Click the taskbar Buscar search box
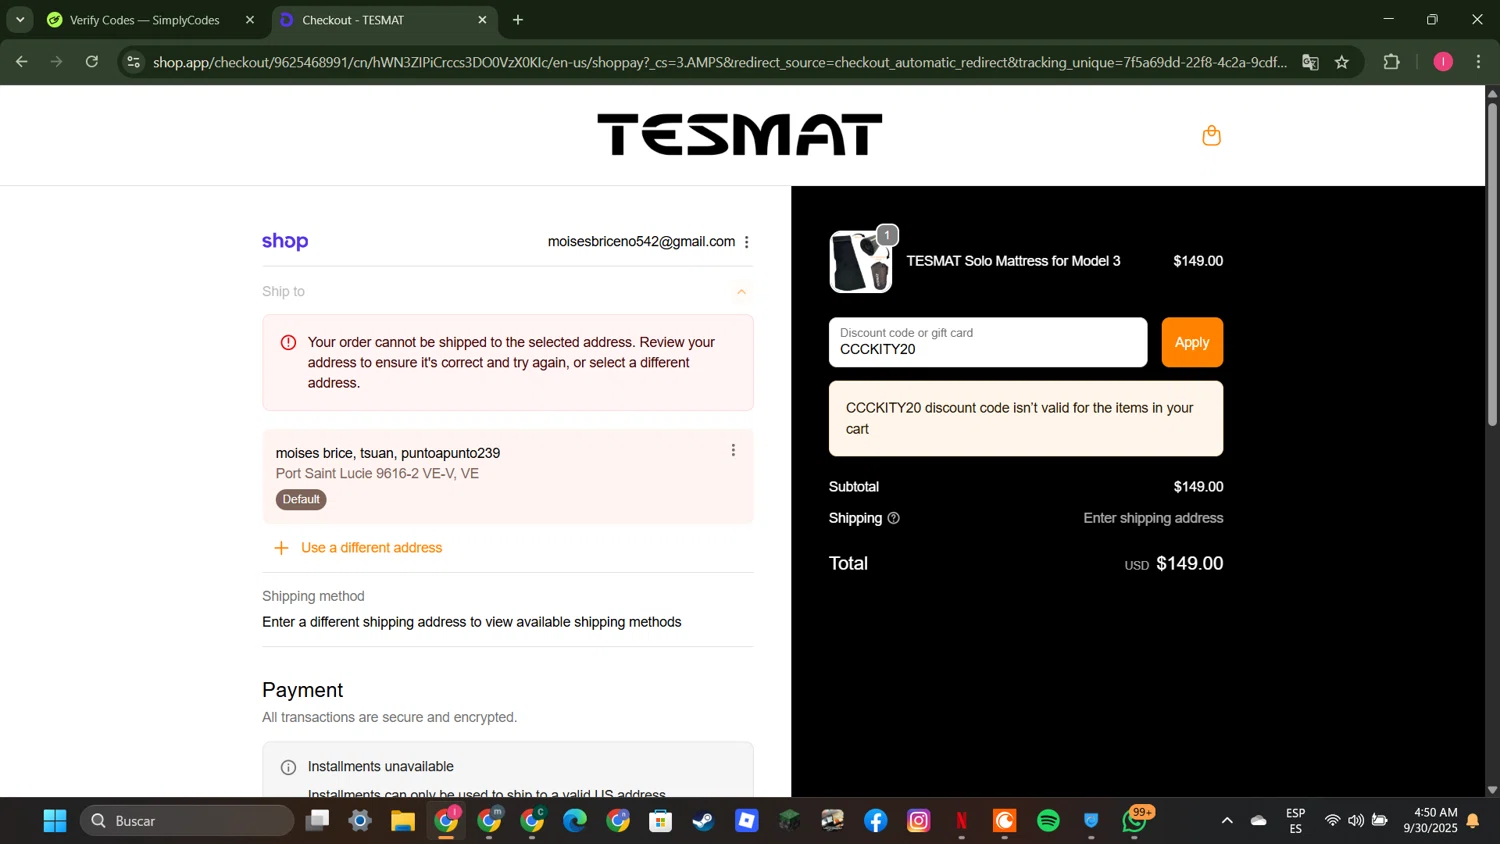The width and height of the screenshot is (1500, 844). click(187, 821)
